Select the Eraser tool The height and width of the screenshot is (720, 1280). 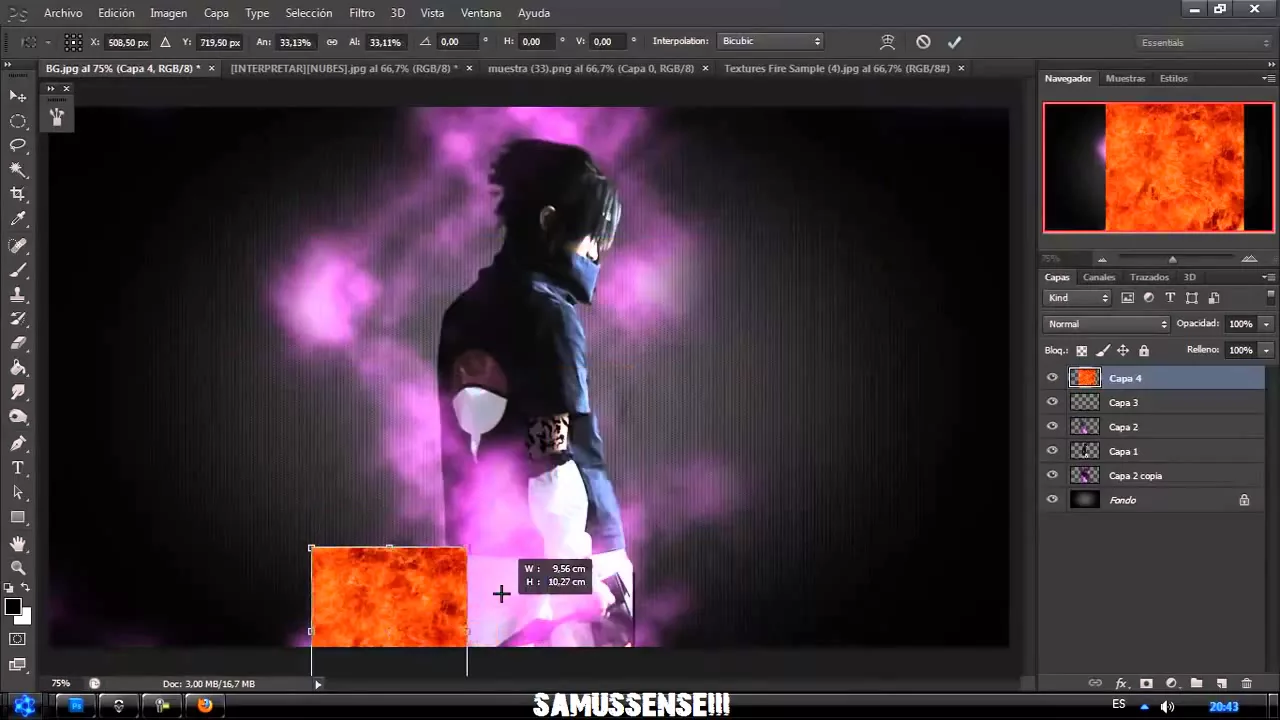[x=18, y=343]
